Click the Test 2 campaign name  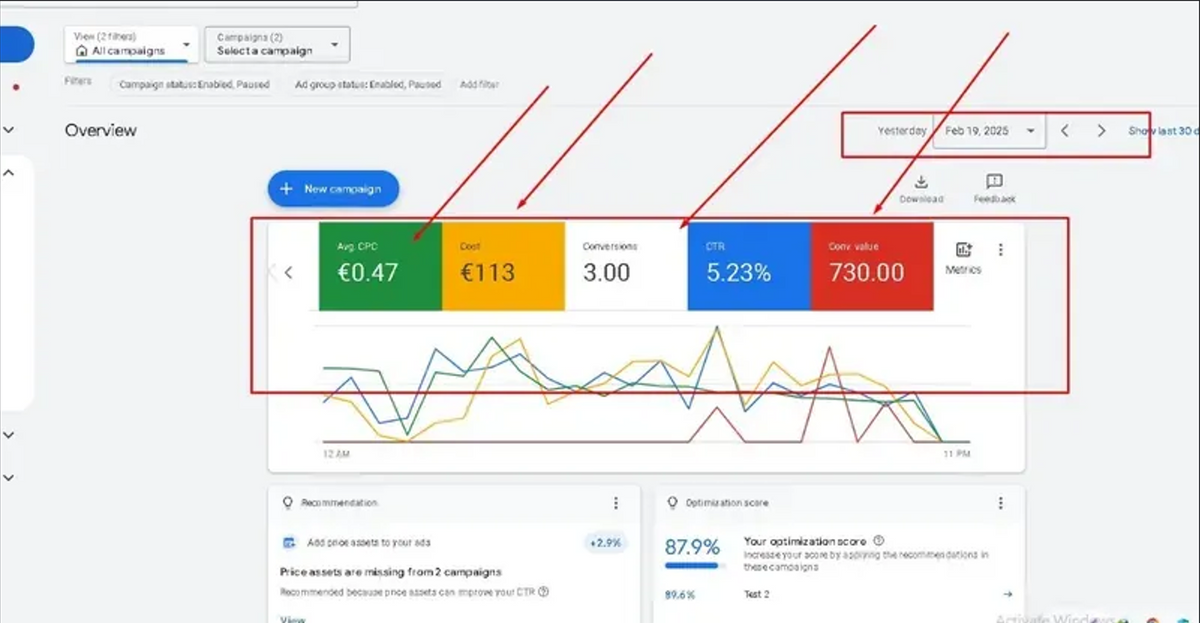(x=757, y=594)
